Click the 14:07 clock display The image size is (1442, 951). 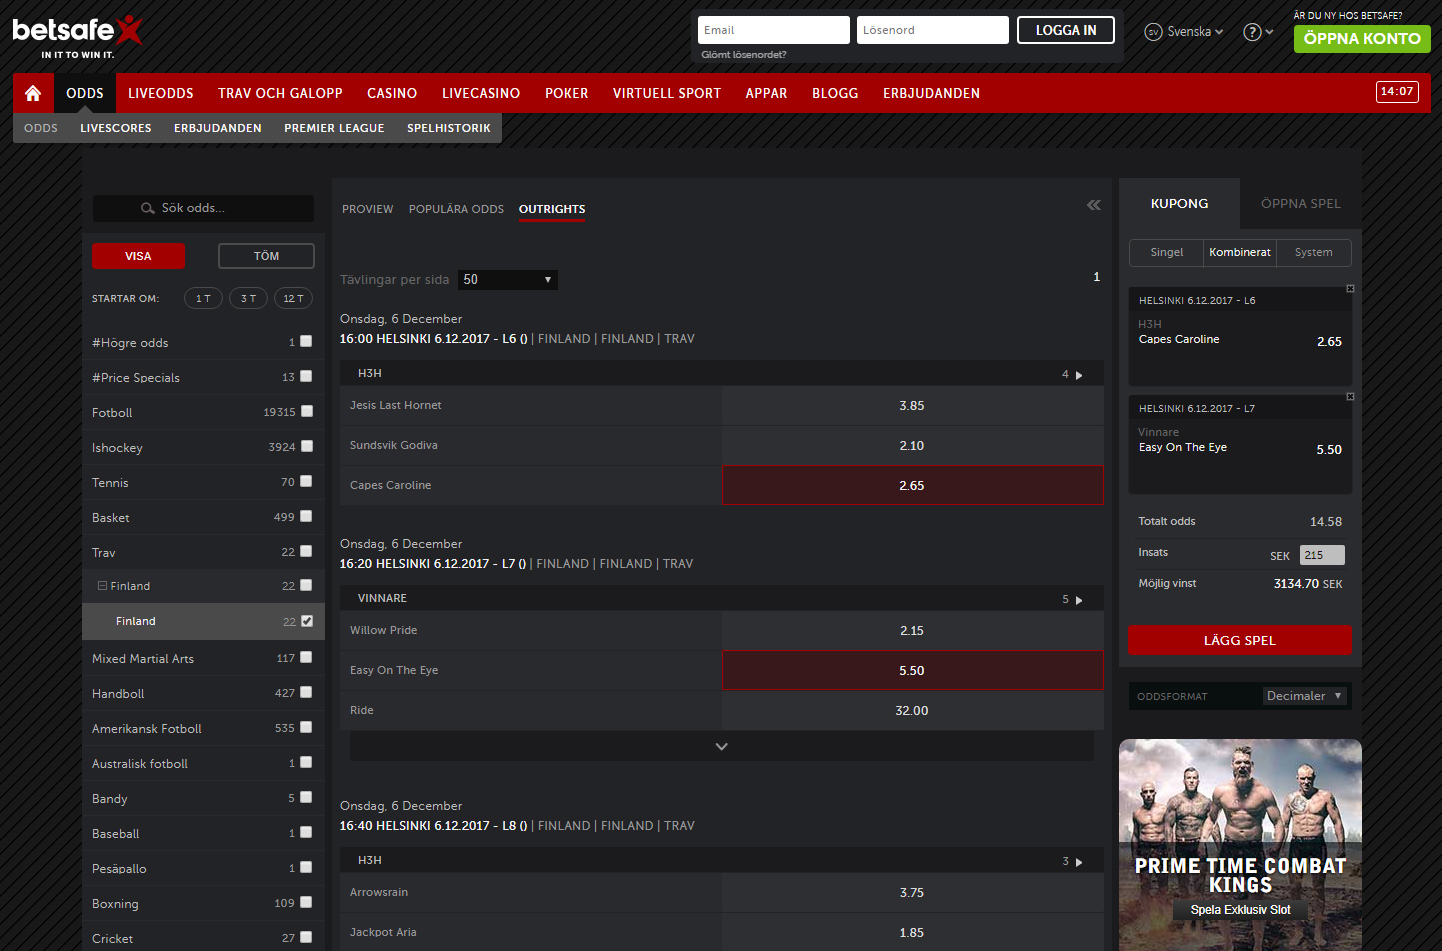pyautogui.click(x=1397, y=90)
